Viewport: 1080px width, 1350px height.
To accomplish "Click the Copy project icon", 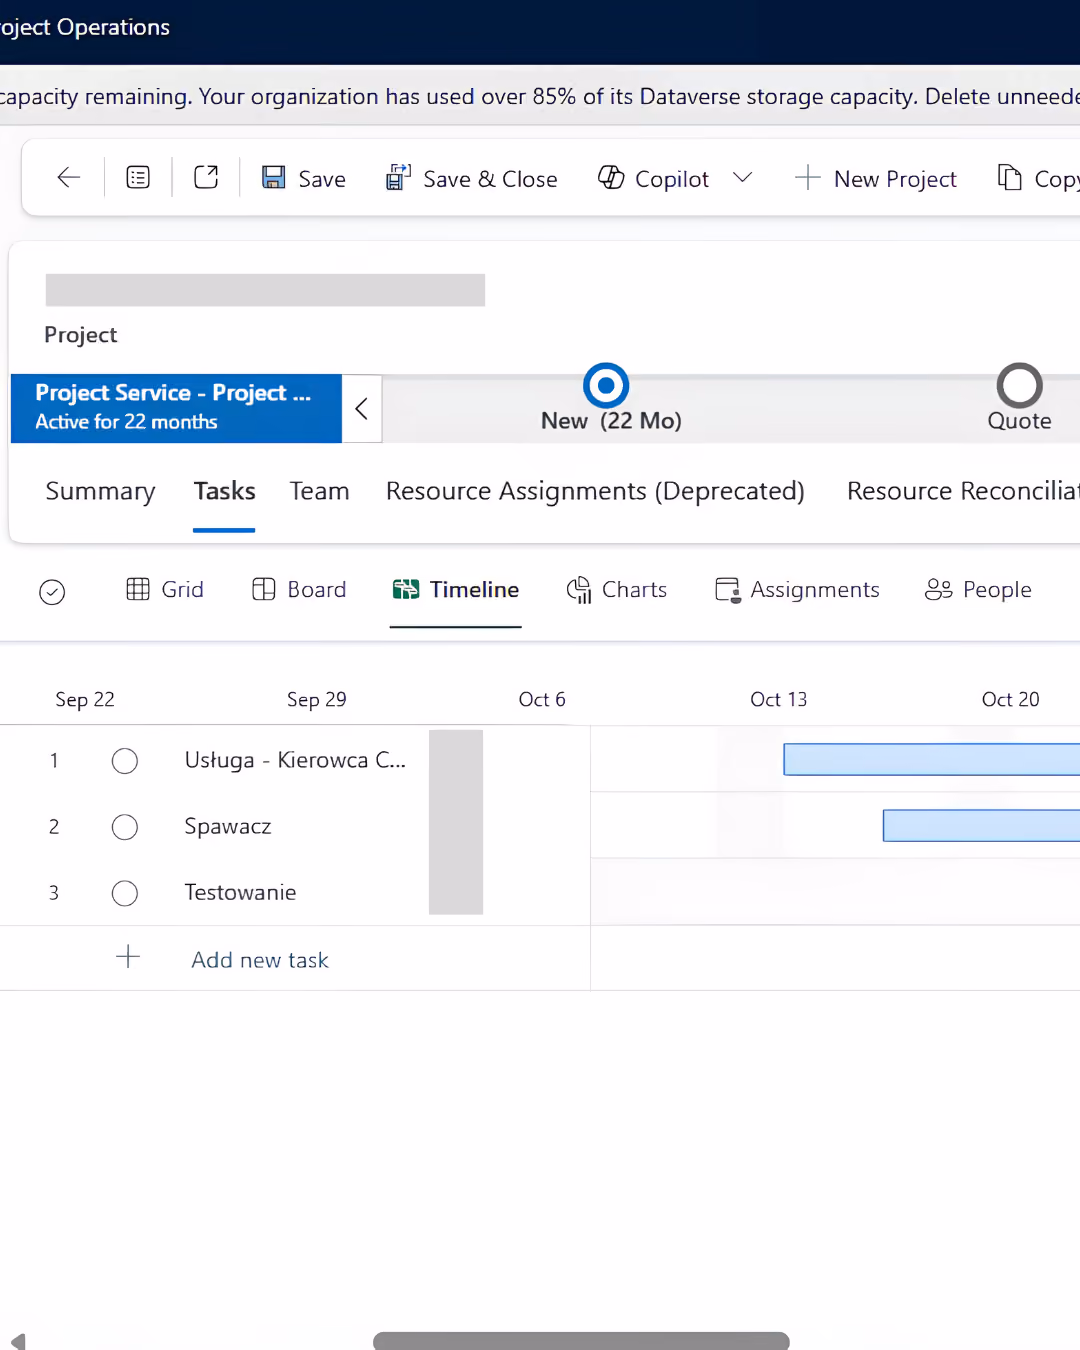I will [x=1009, y=178].
